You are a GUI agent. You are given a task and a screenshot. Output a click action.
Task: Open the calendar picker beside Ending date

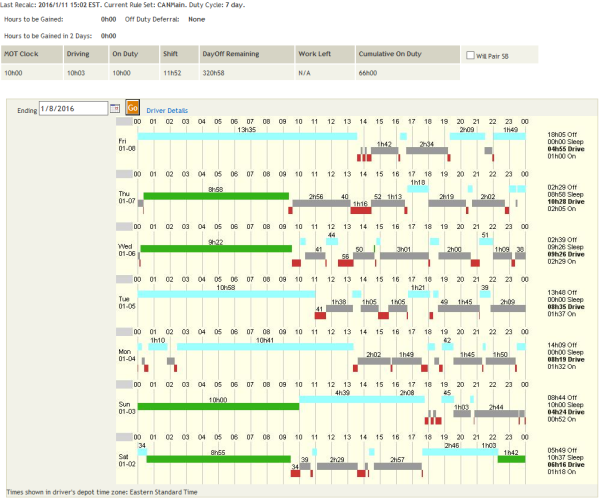pyautogui.click(x=113, y=108)
